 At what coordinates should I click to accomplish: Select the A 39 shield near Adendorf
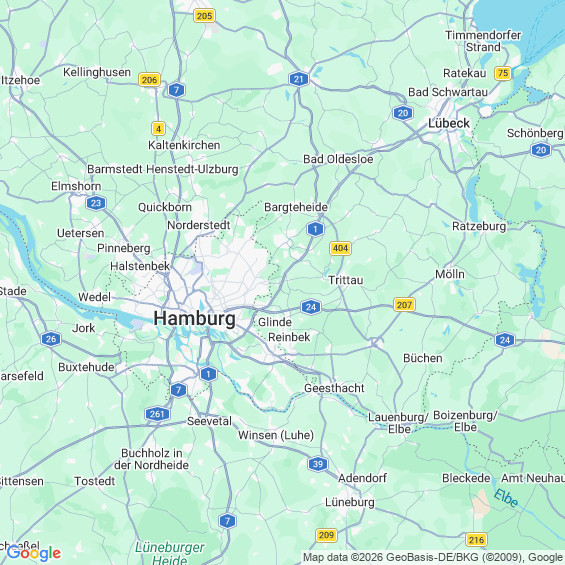318,464
